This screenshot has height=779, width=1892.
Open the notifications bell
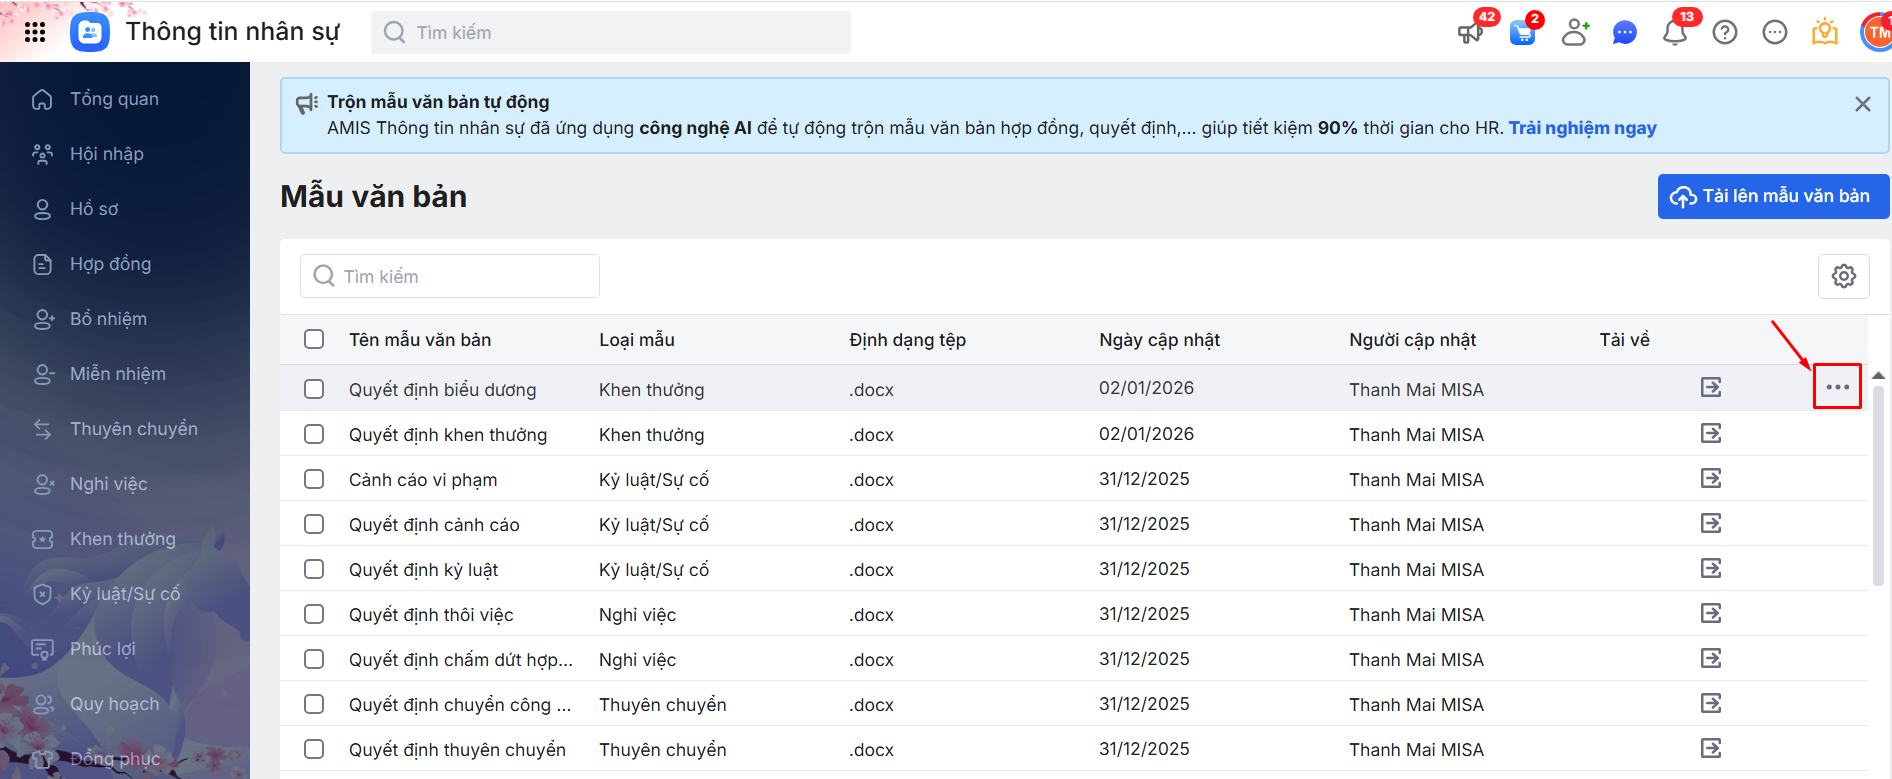pyautogui.click(x=1675, y=33)
